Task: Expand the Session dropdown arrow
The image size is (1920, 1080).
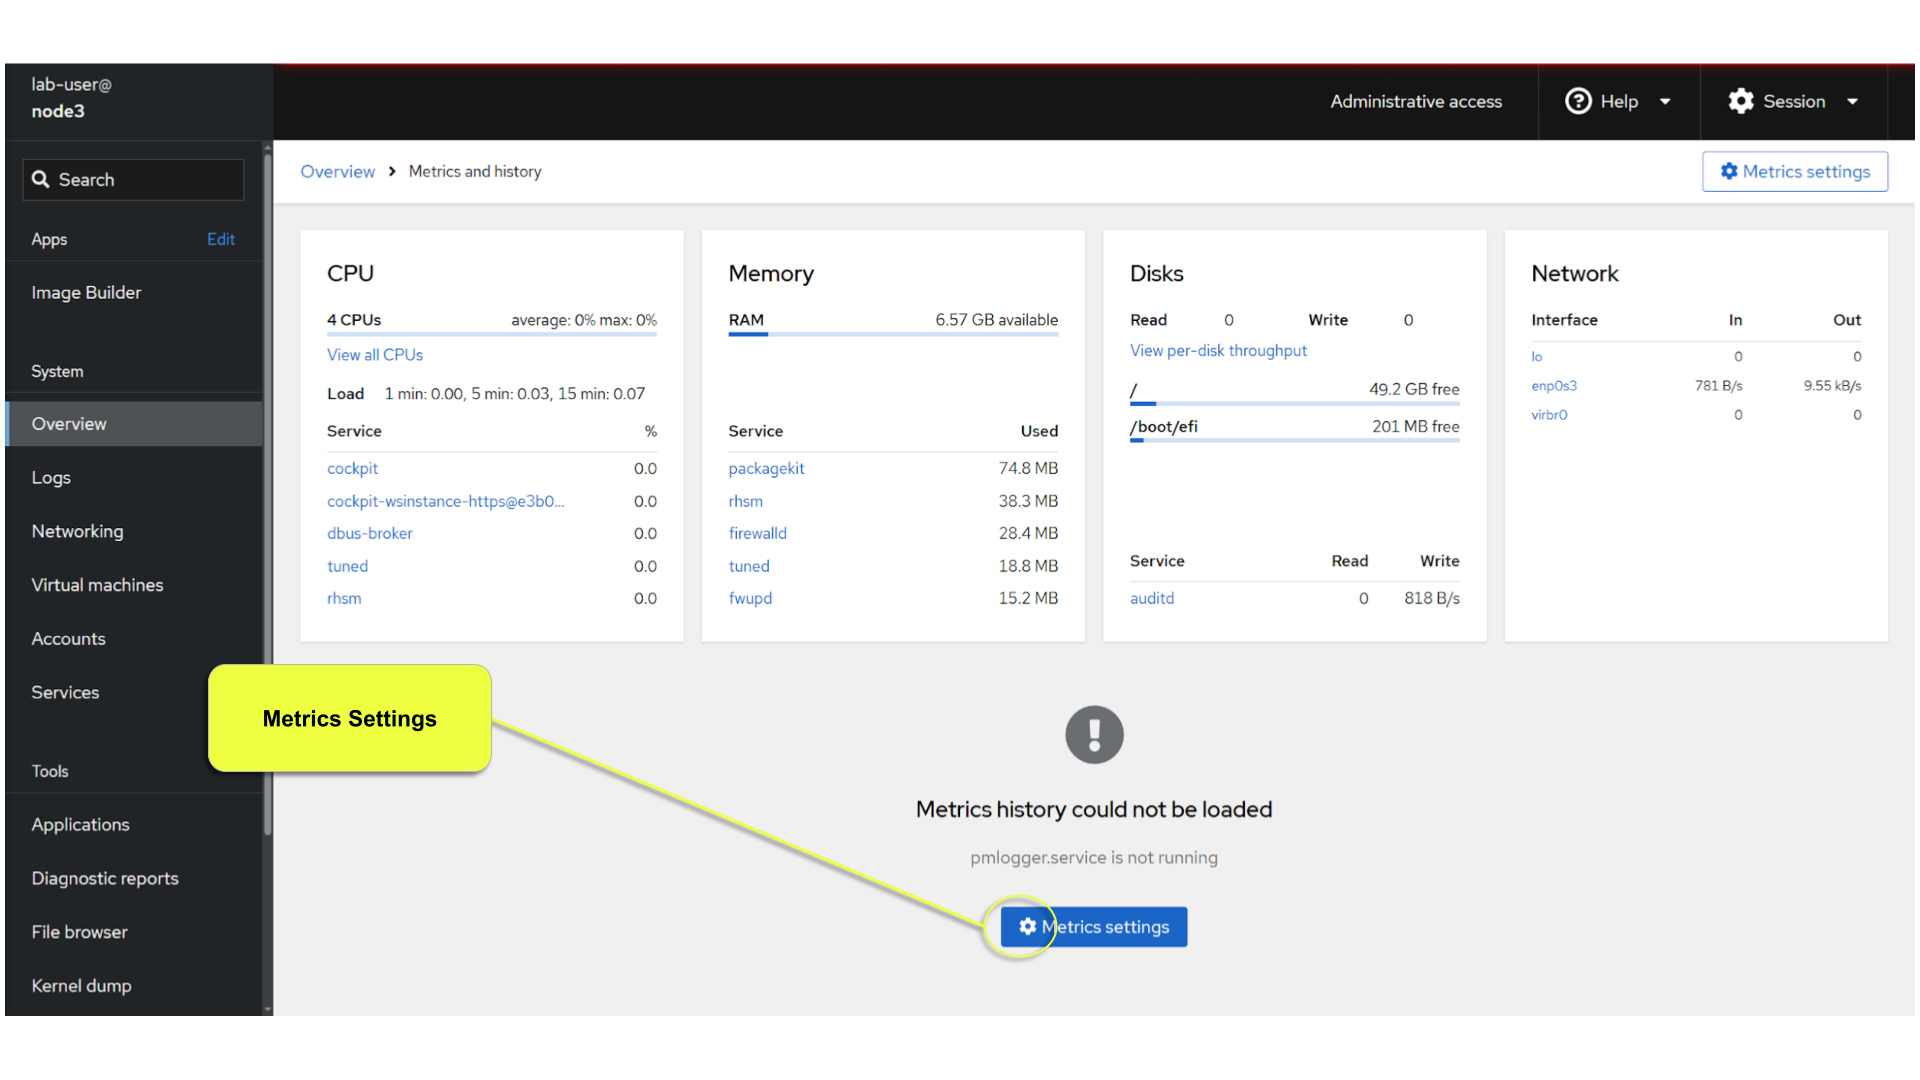Action: tap(1852, 101)
